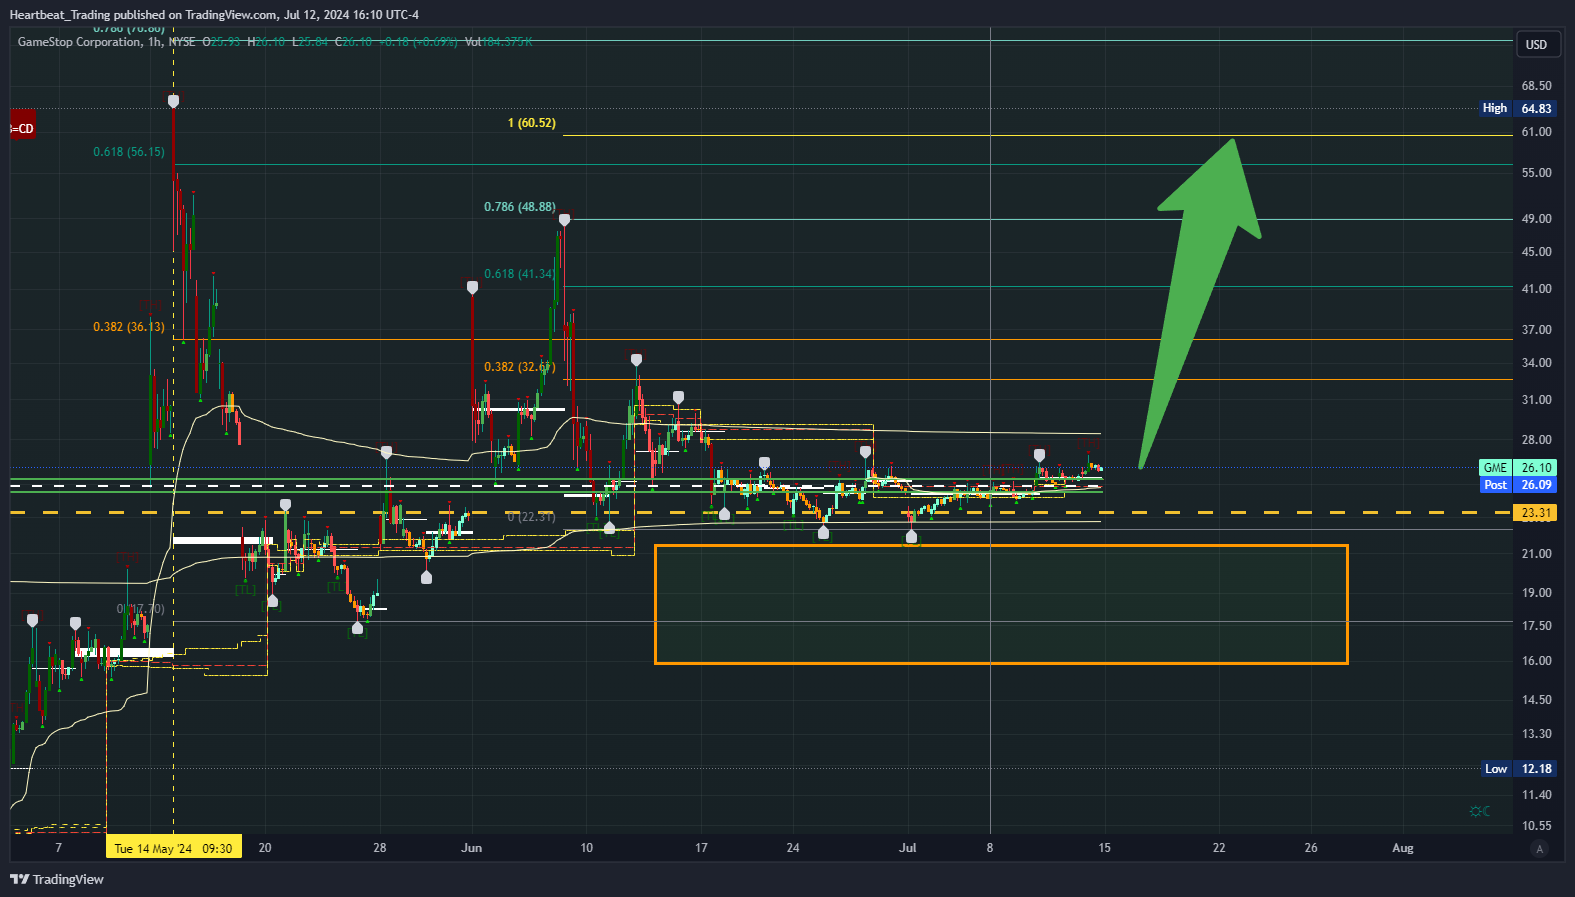Click the 'Jul' label on the time axis
This screenshot has height=897, width=1575.
coord(908,848)
